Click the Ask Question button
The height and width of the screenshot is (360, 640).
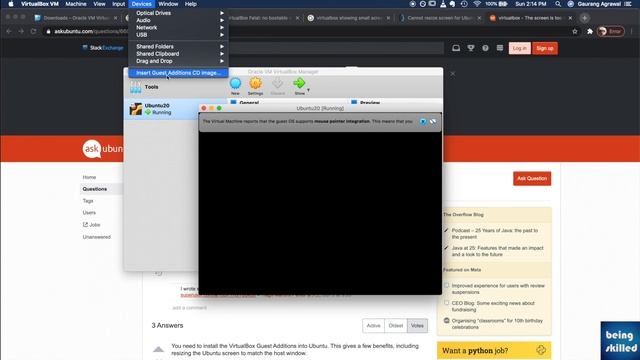point(532,178)
